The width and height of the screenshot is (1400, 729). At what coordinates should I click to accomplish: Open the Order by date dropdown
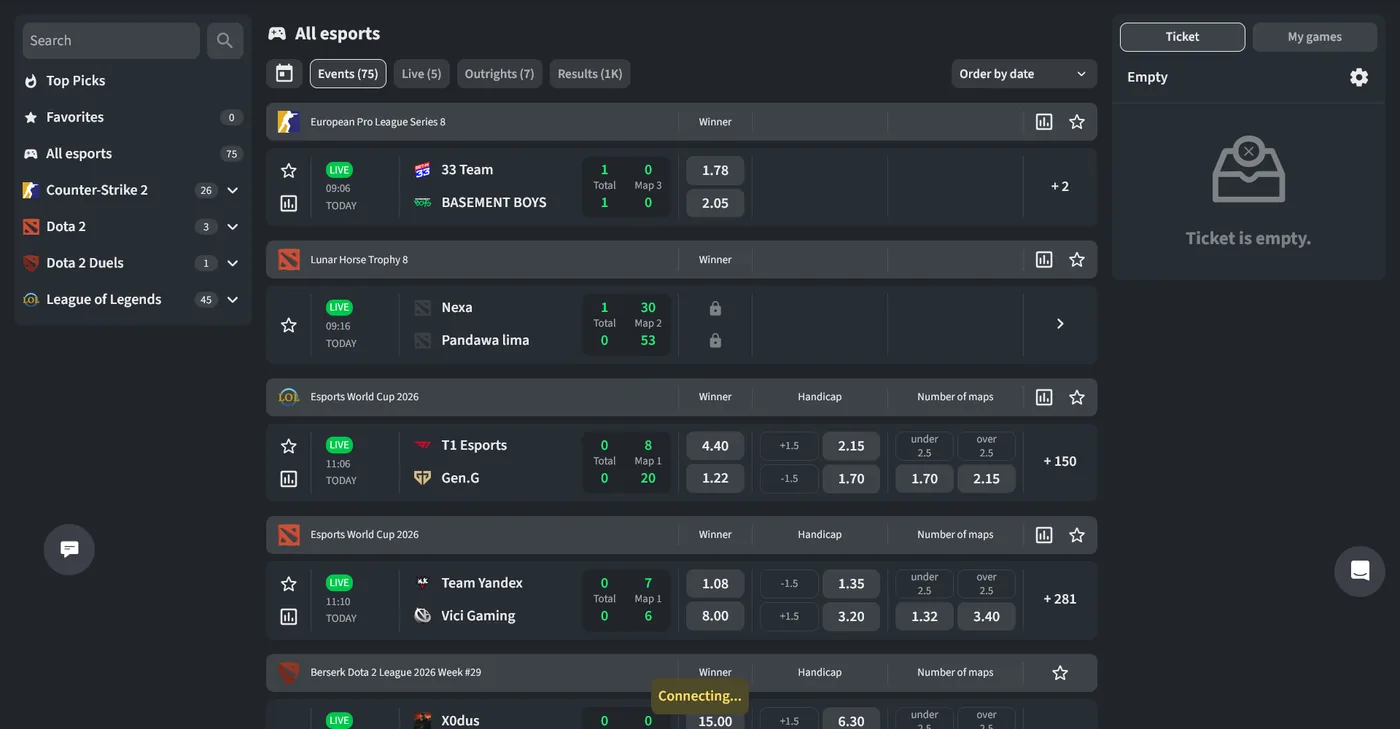tap(1024, 74)
